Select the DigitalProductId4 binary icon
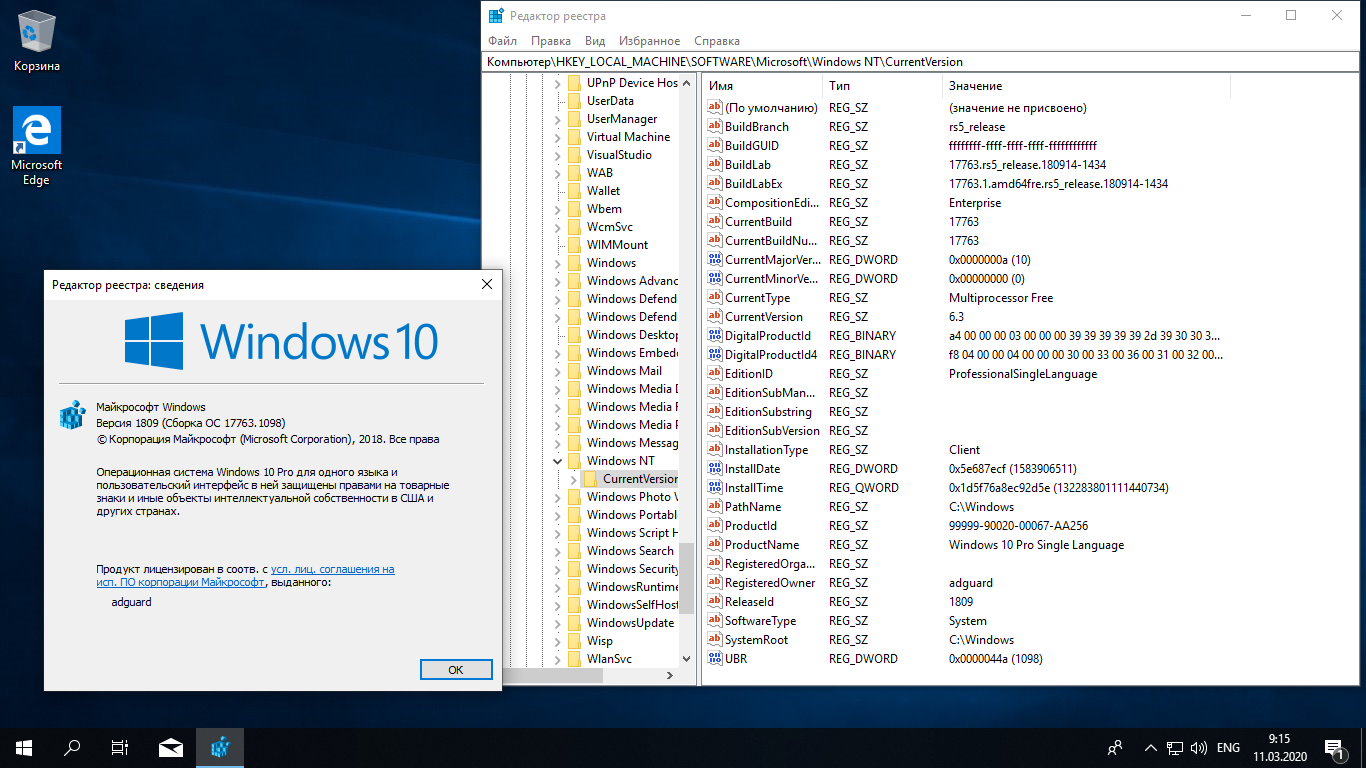This screenshot has height=768, width=1366. 715,355
